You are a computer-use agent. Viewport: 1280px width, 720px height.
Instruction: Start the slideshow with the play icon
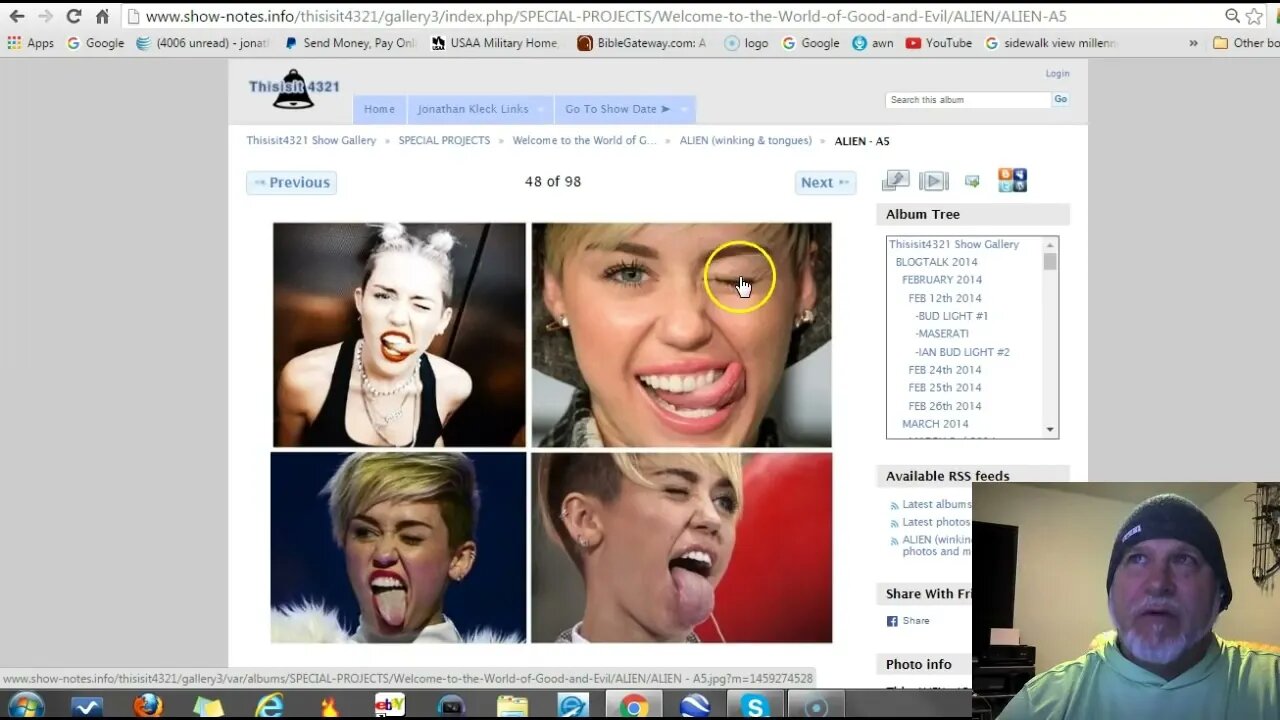[x=933, y=181]
